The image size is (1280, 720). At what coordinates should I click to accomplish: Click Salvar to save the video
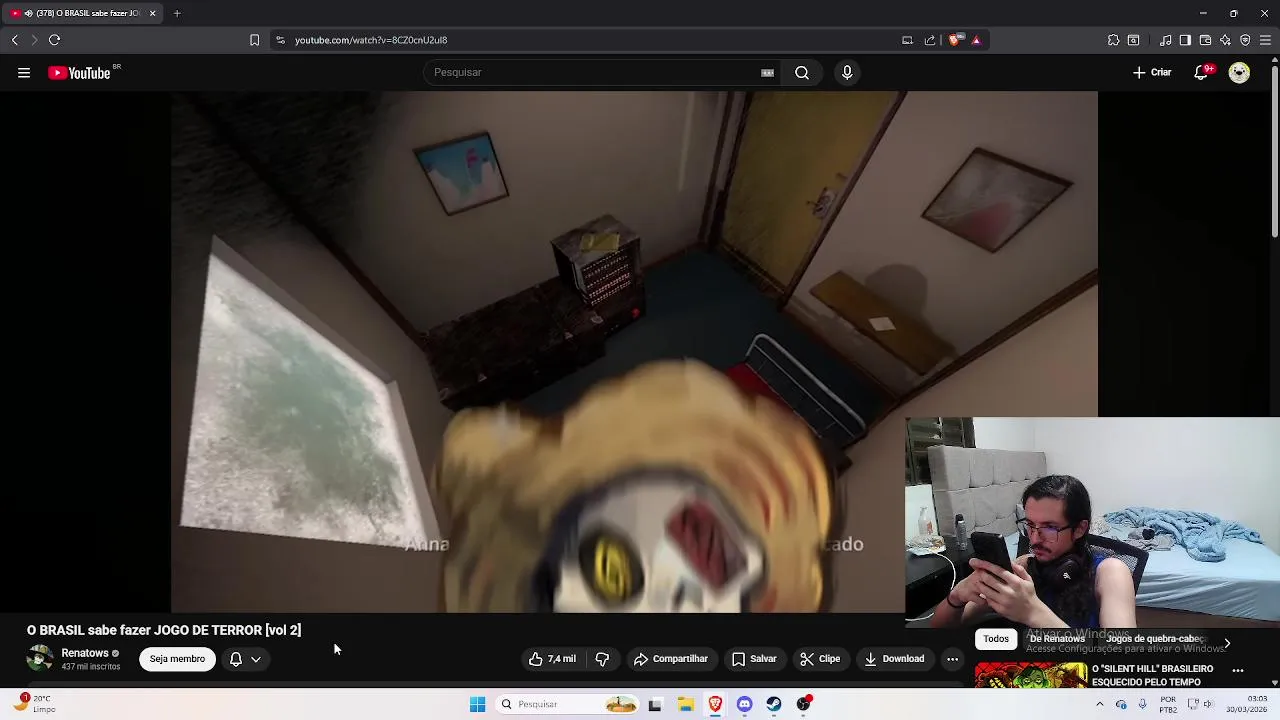[x=754, y=659]
